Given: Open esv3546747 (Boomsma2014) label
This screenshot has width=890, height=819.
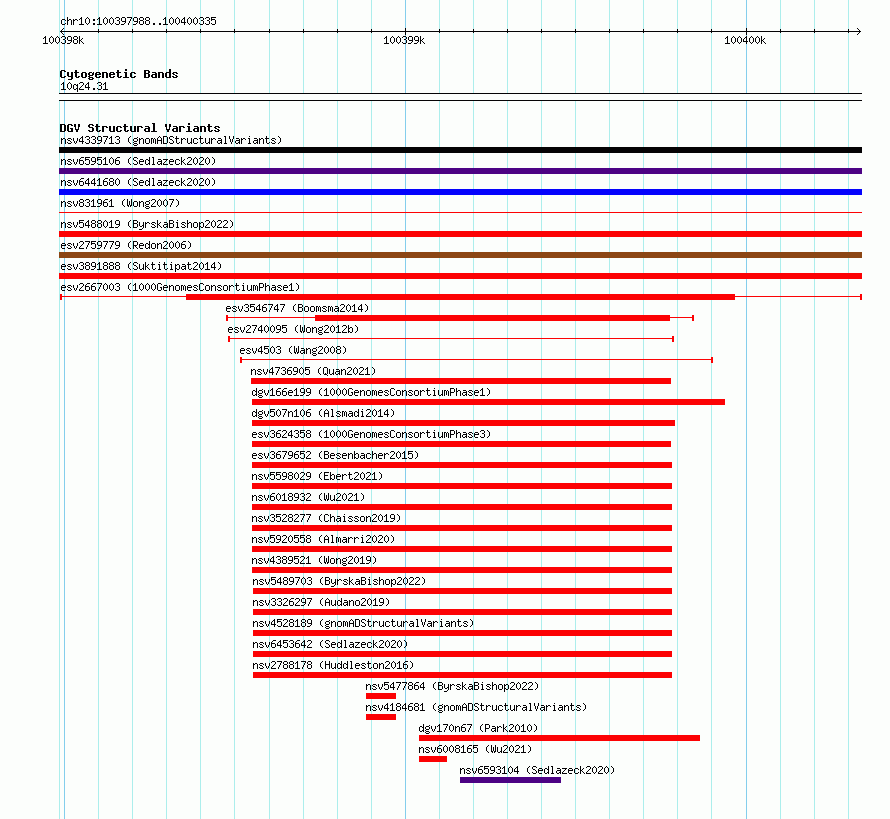Looking at the screenshot, I should click(297, 308).
